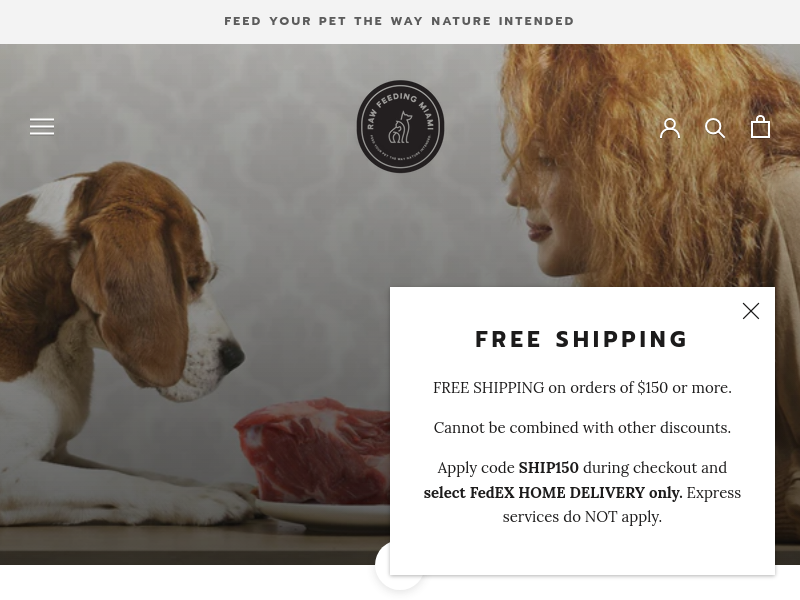
Task: Click the 'Feed your pet' announcement bar
Action: click(x=399, y=21)
